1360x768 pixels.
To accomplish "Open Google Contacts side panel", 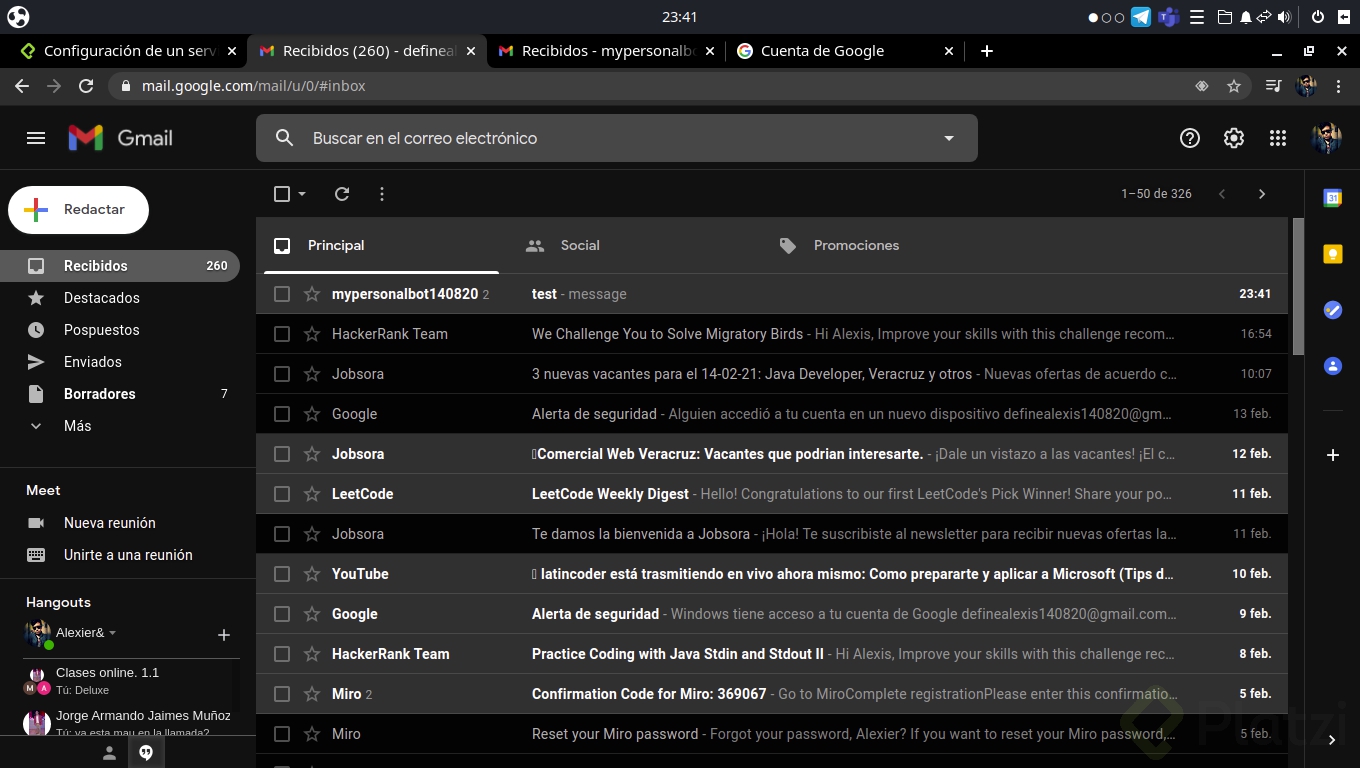I will [x=1332, y=366].
